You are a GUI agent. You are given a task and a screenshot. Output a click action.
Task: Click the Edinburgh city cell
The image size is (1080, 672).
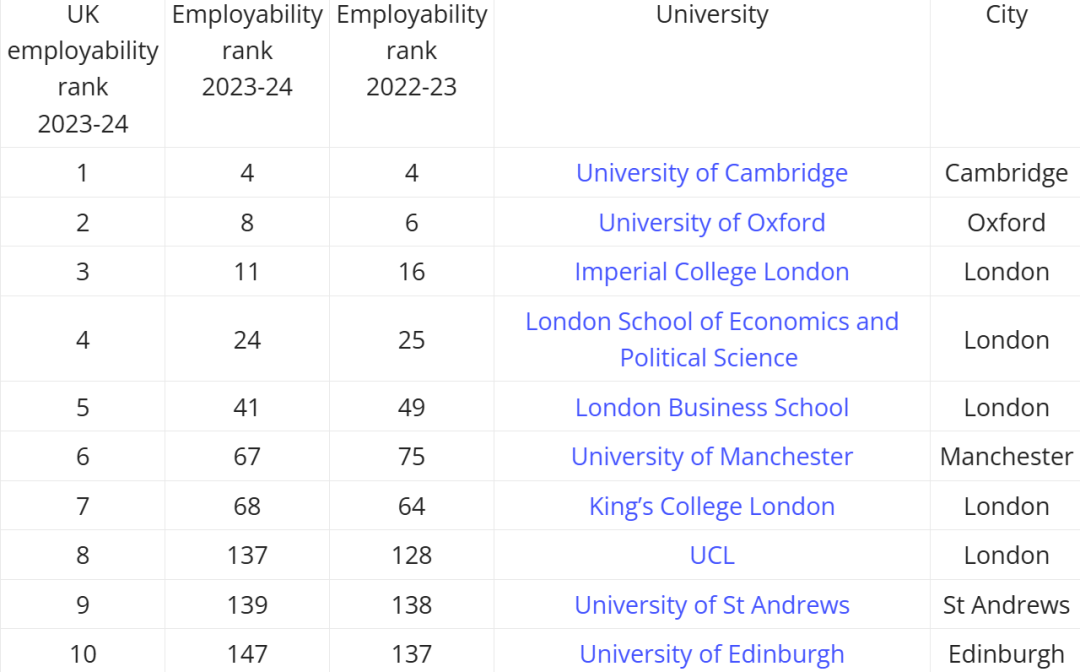[x=1006, y=654]
